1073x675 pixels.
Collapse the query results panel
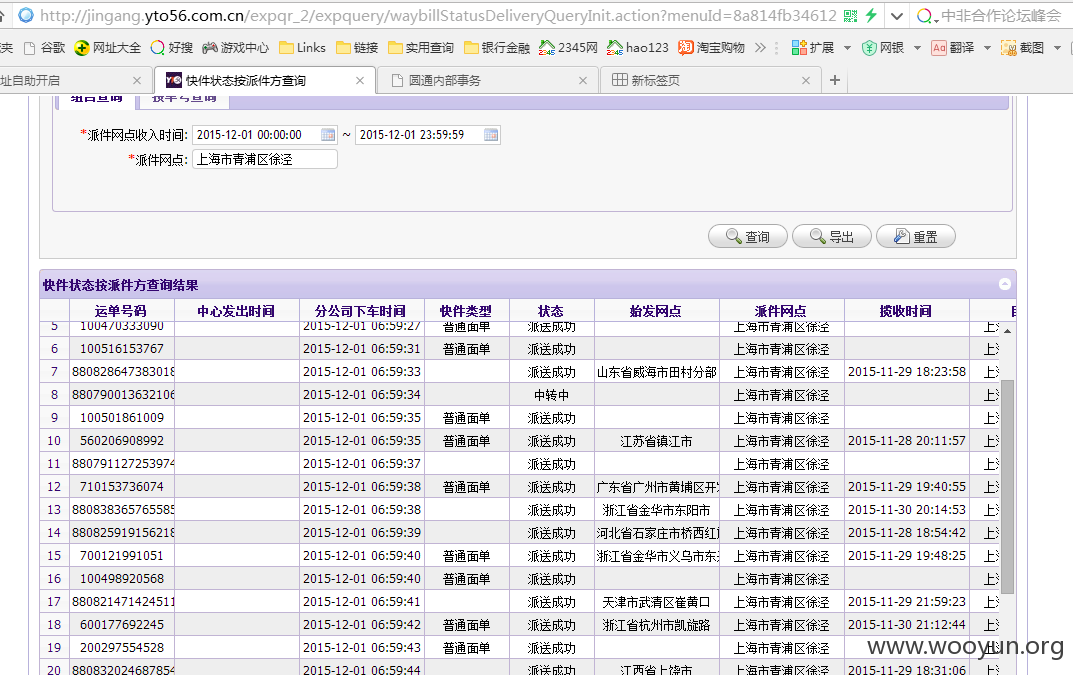point(1005,284)
